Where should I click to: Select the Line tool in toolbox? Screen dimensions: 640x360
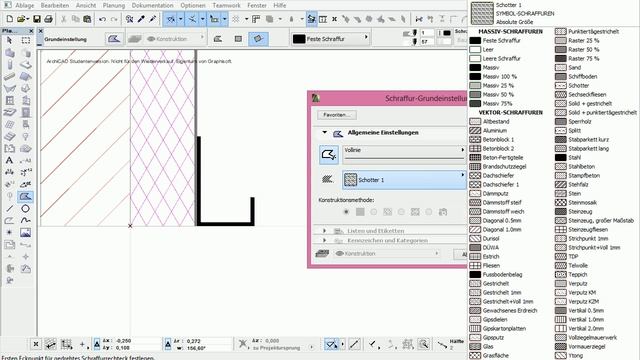click(9, 209)
